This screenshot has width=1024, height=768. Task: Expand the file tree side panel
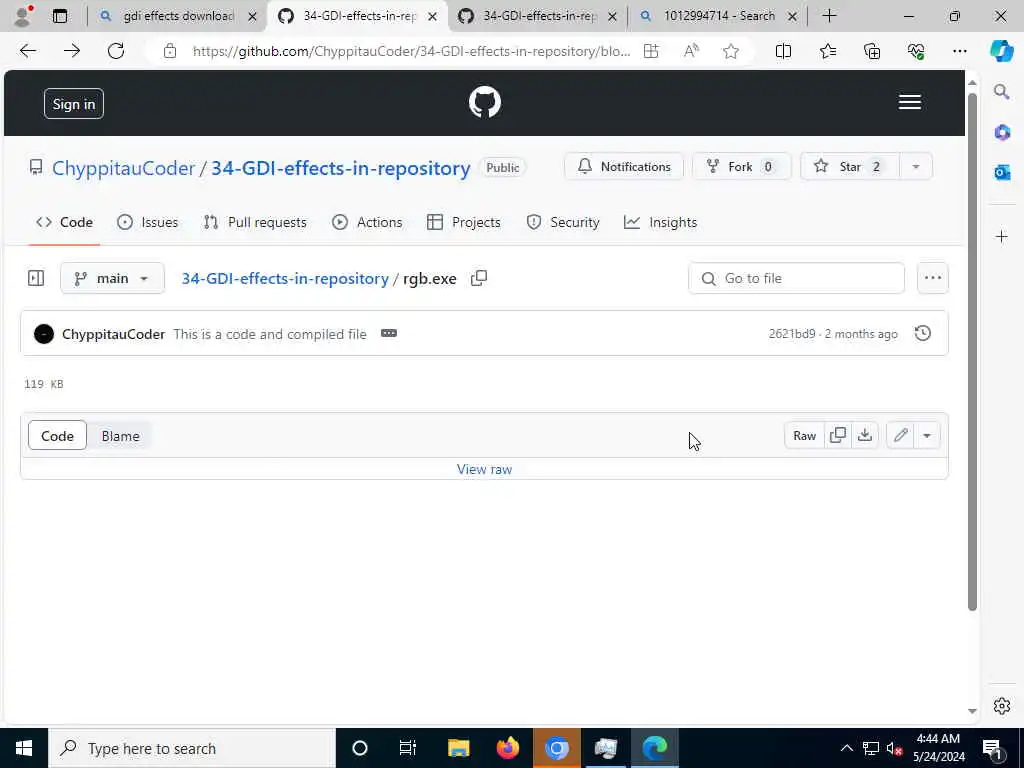[x=36, y=278]
